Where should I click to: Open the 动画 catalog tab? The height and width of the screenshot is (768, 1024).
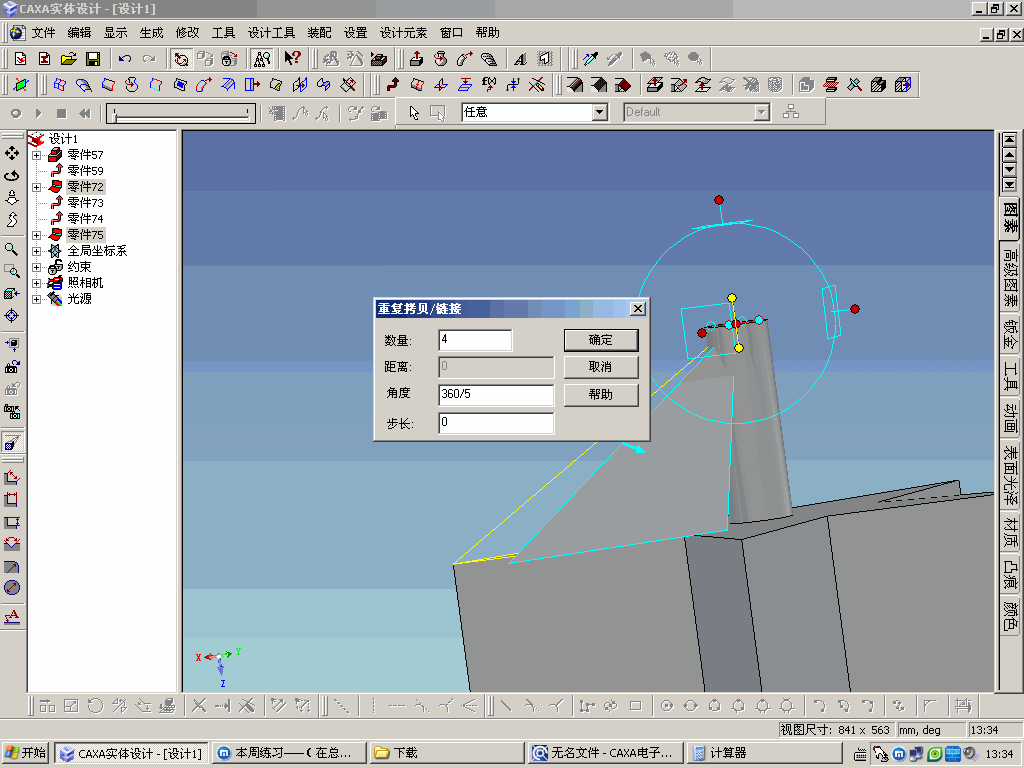point(1010,417)
